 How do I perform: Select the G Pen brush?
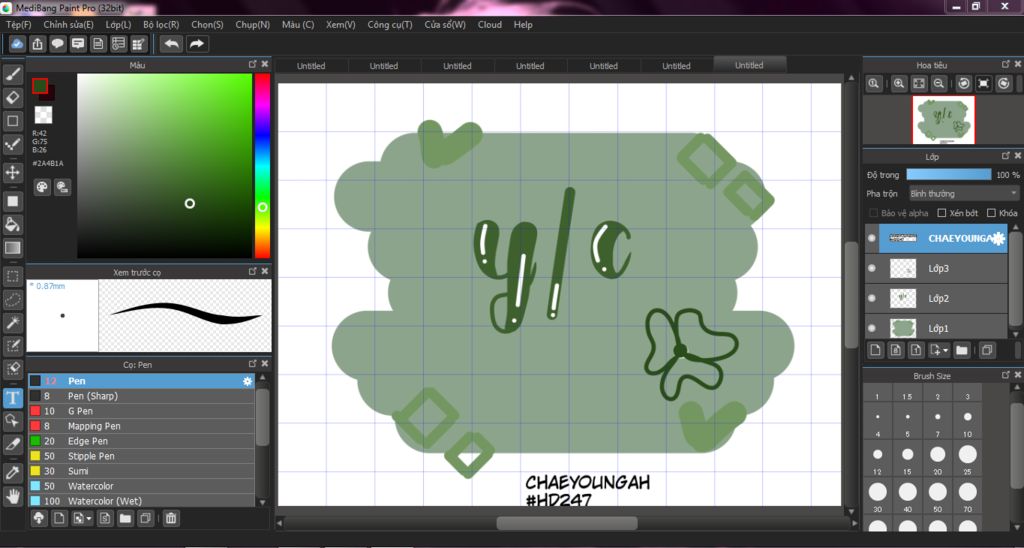click(141, 411)
